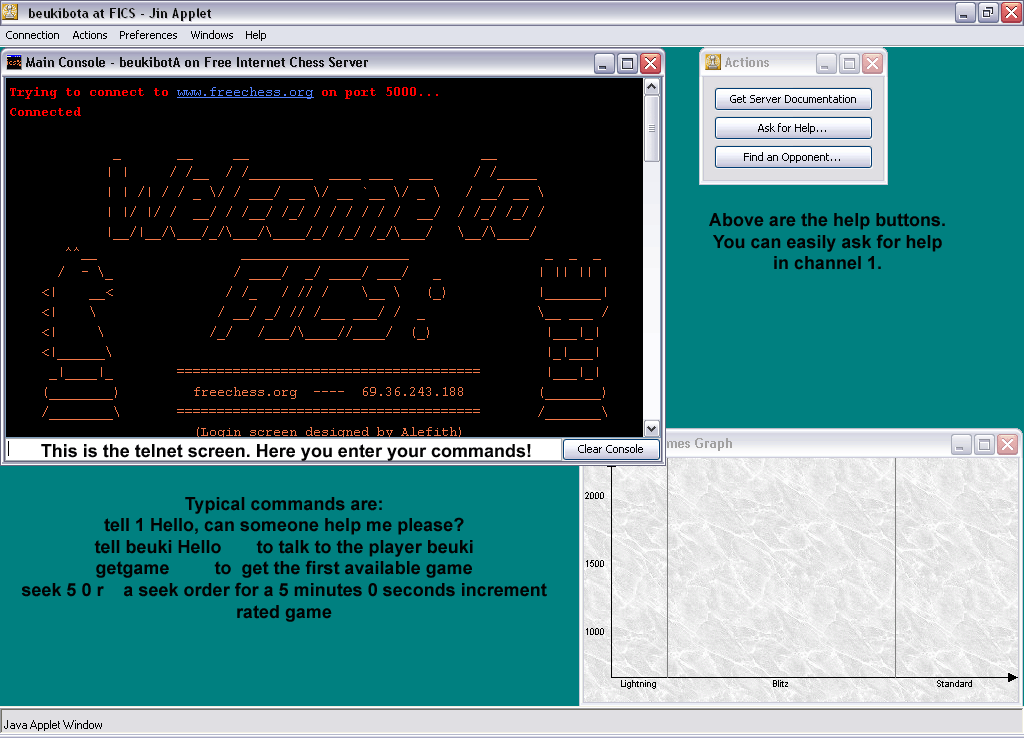Maximize the Actions window
Viewport: 1024px width, 738px height.
850,63
